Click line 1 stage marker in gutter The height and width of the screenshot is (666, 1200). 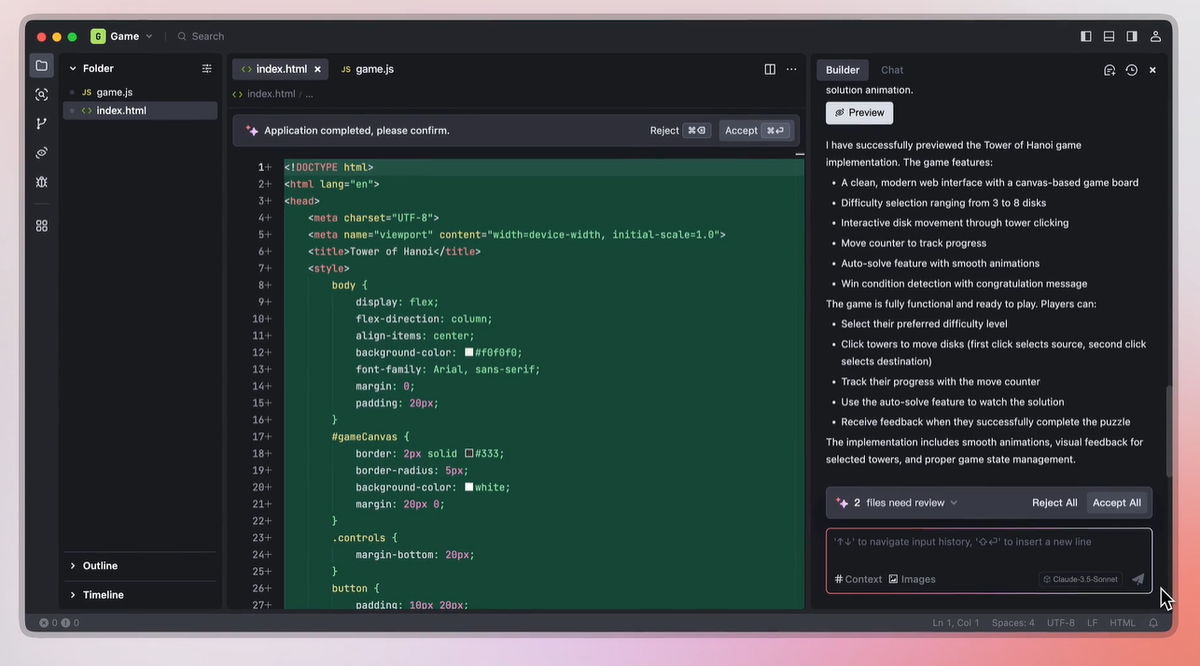pyautogui.click(x=268, y=167)
